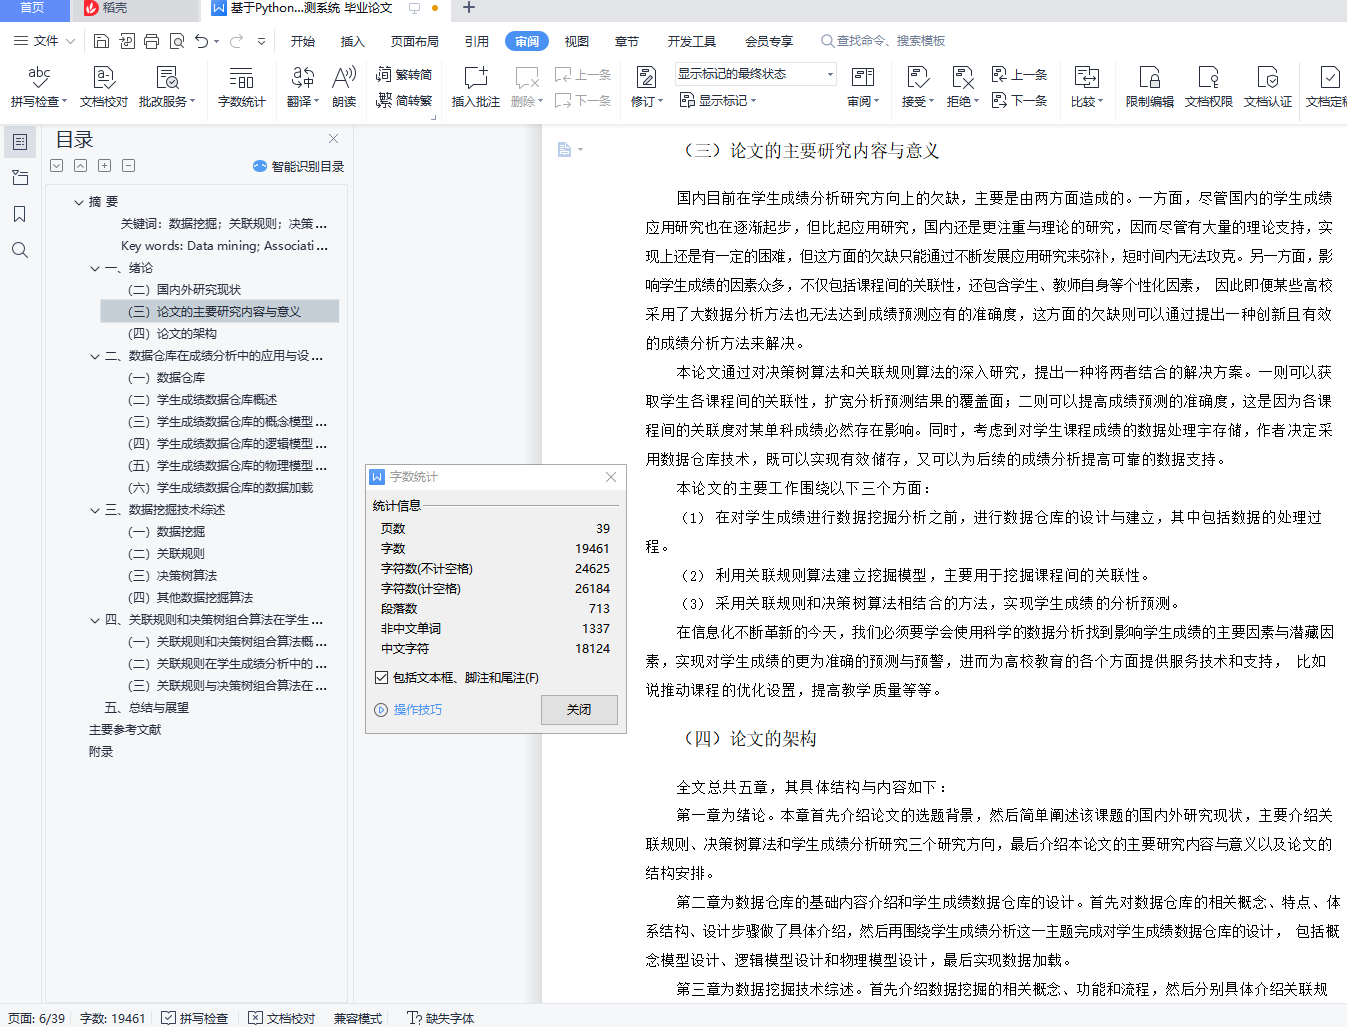Go to next change with 下一条 beside 拒绝

pyautogui.click(x=1019, y=100)
